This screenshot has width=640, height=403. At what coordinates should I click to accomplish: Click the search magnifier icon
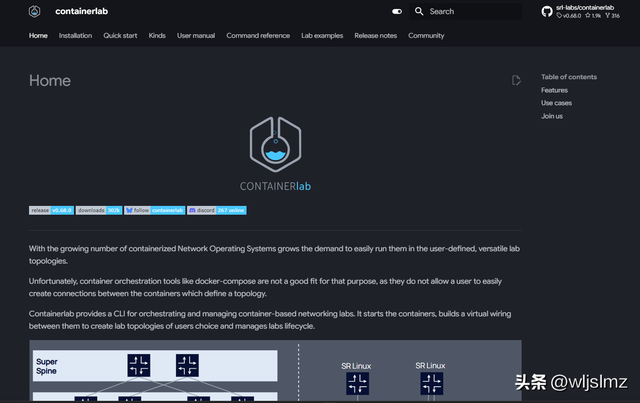click(x=419, y=11)
